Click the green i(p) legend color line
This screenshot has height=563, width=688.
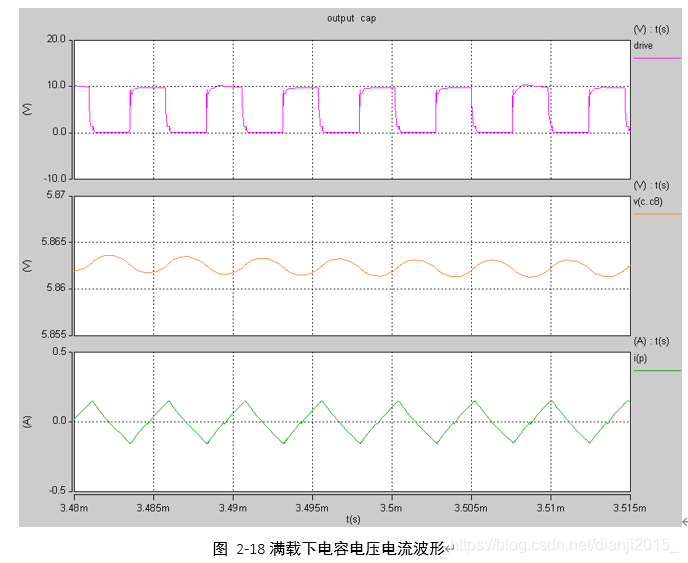[x=657, y=370]
